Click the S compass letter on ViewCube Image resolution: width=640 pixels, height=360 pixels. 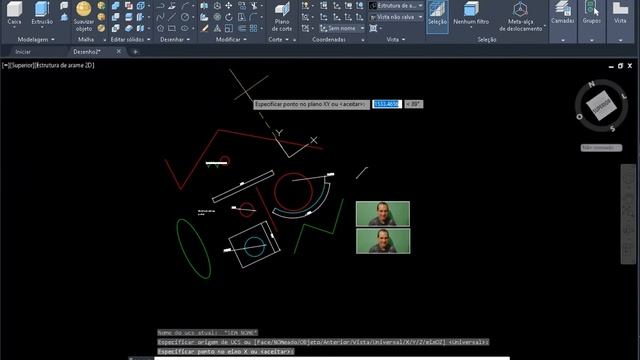[x=612, y=129]
